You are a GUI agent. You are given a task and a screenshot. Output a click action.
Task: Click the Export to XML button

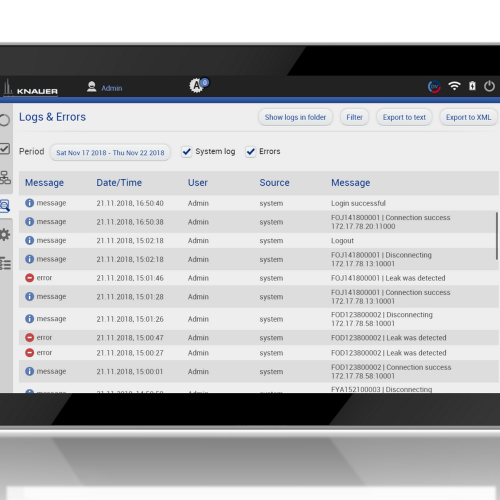point(468,117)
